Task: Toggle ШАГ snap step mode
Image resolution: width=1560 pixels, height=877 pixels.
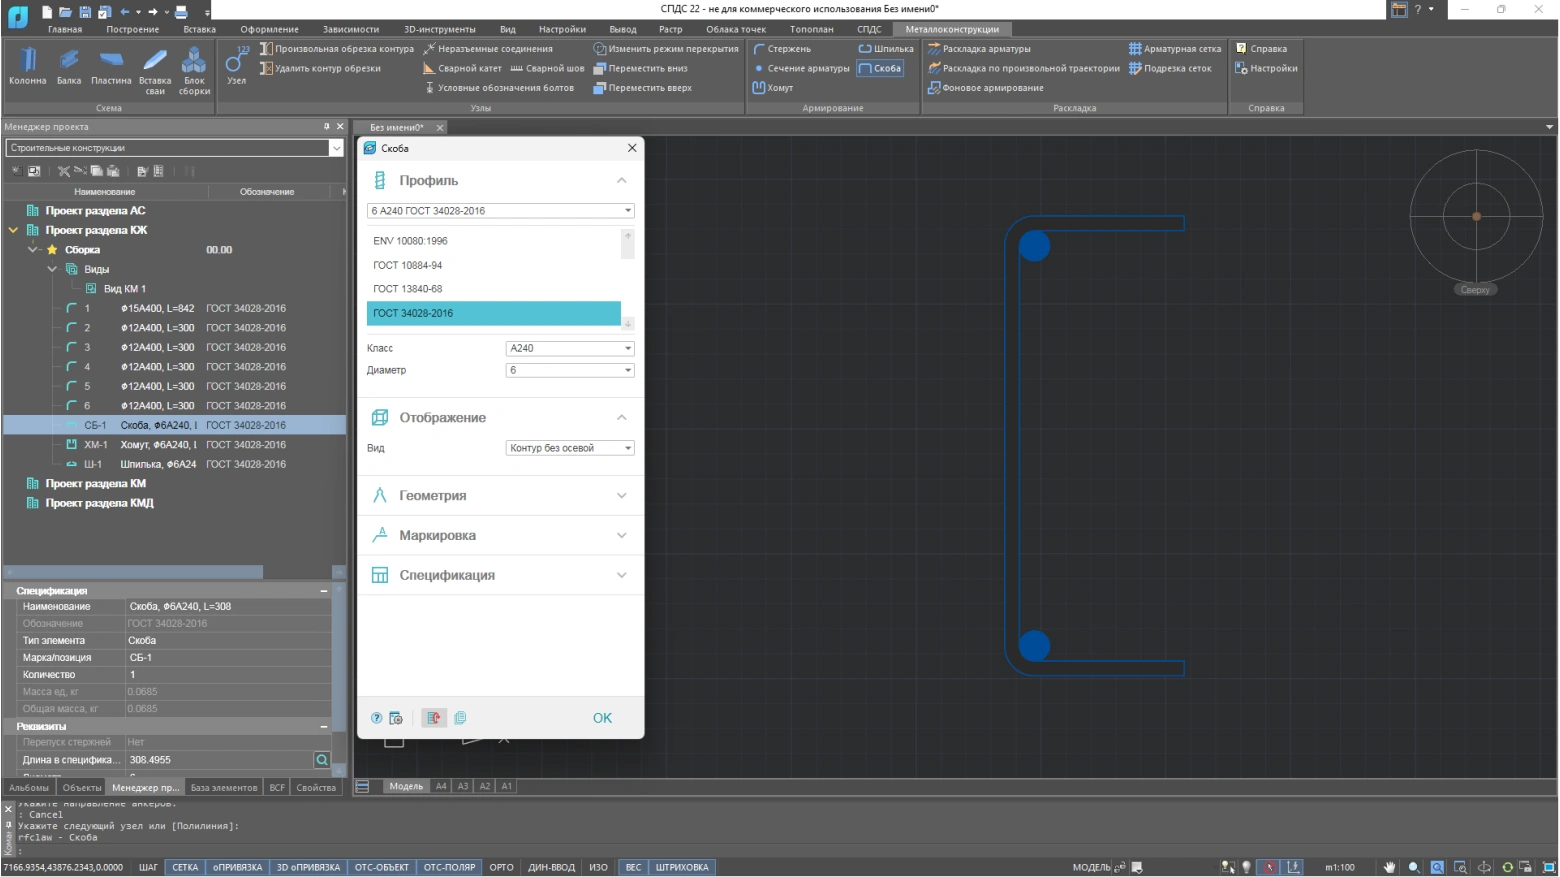Action: click(x=148, y=867)
